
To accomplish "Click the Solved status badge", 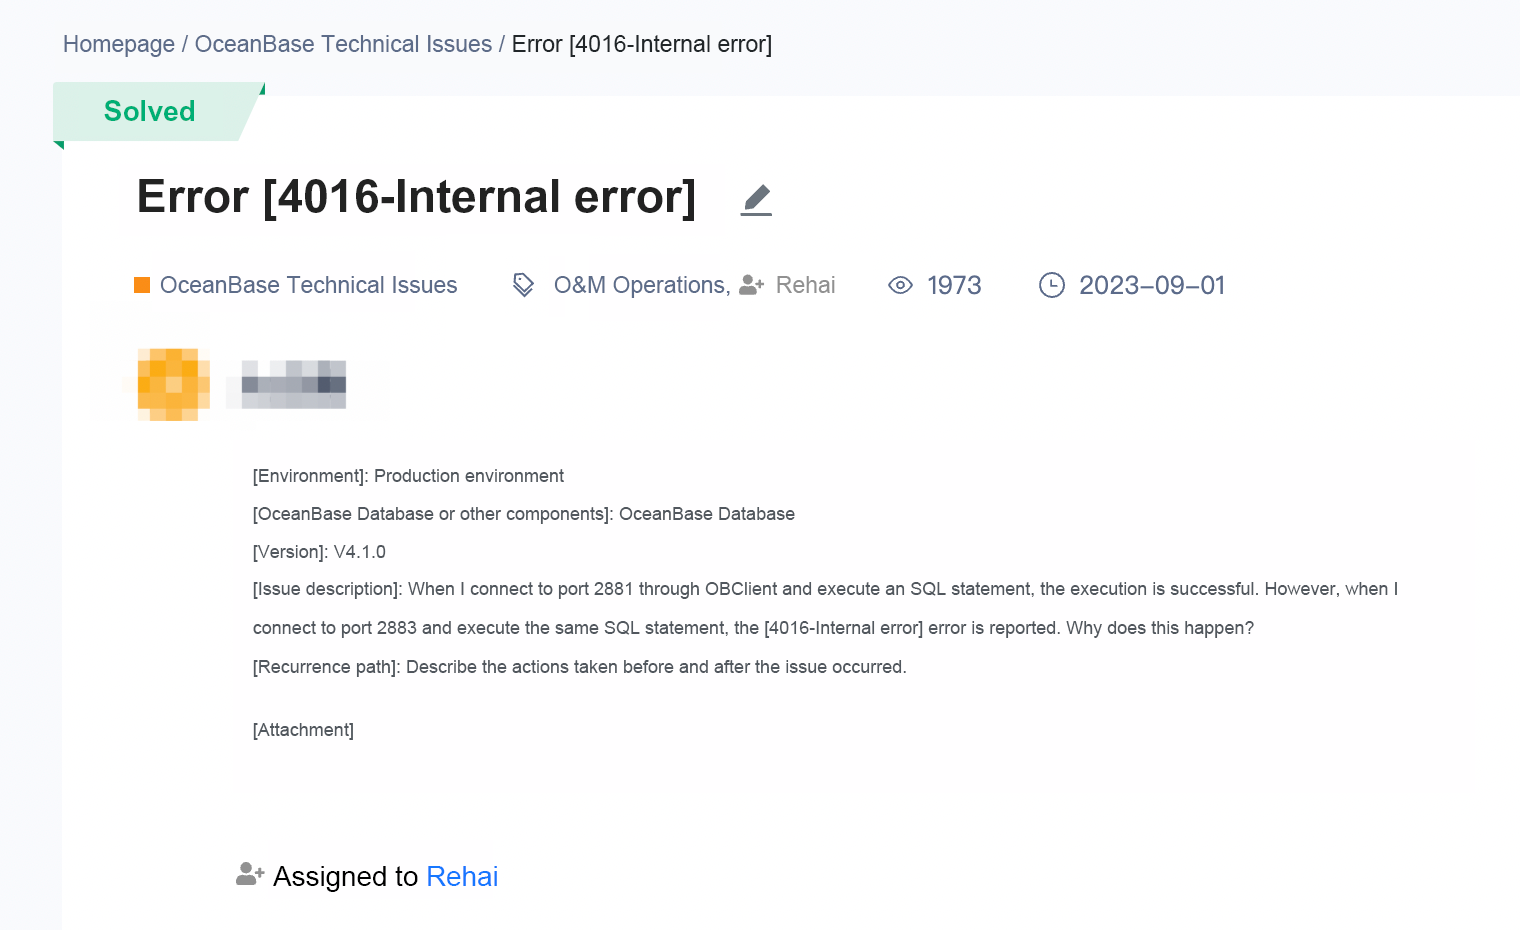I will pos(150,111).
